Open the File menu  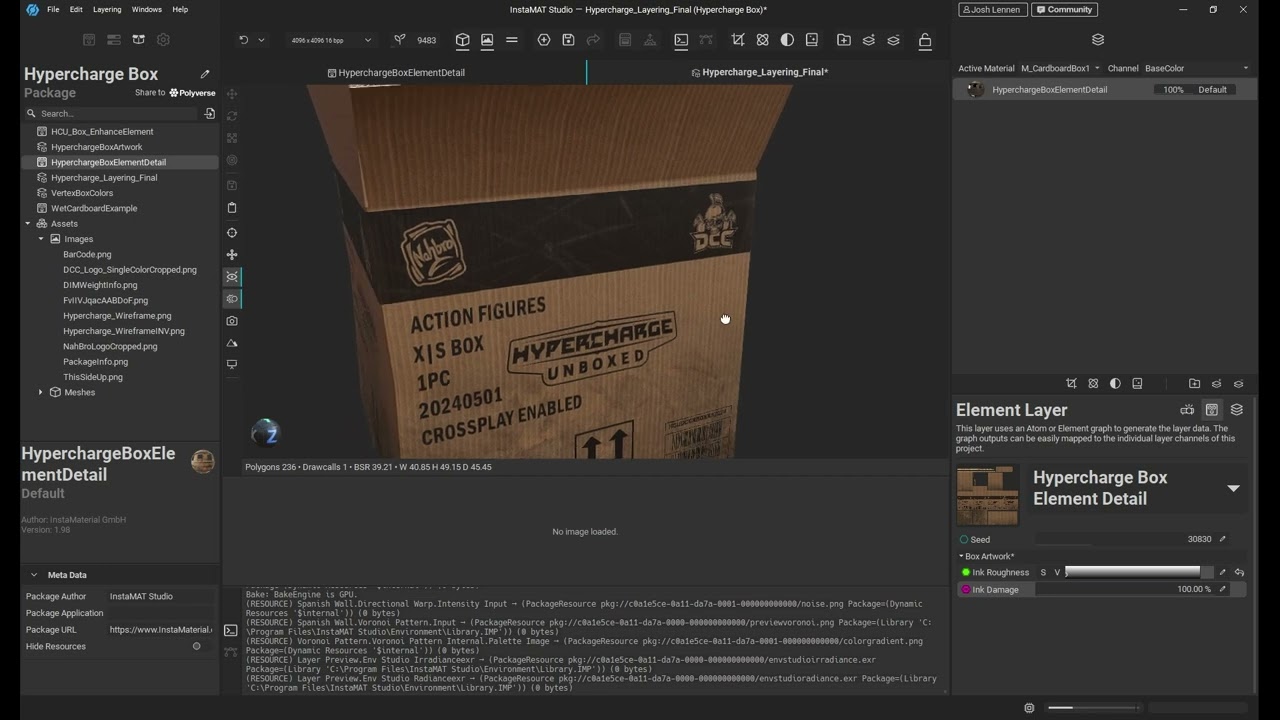point(53,9)
